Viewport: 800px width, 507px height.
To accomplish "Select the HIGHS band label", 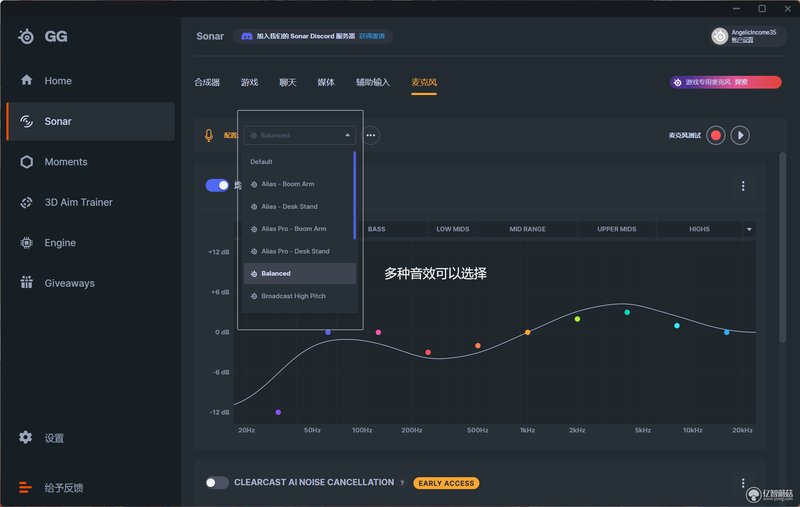I will pos(699,229).
